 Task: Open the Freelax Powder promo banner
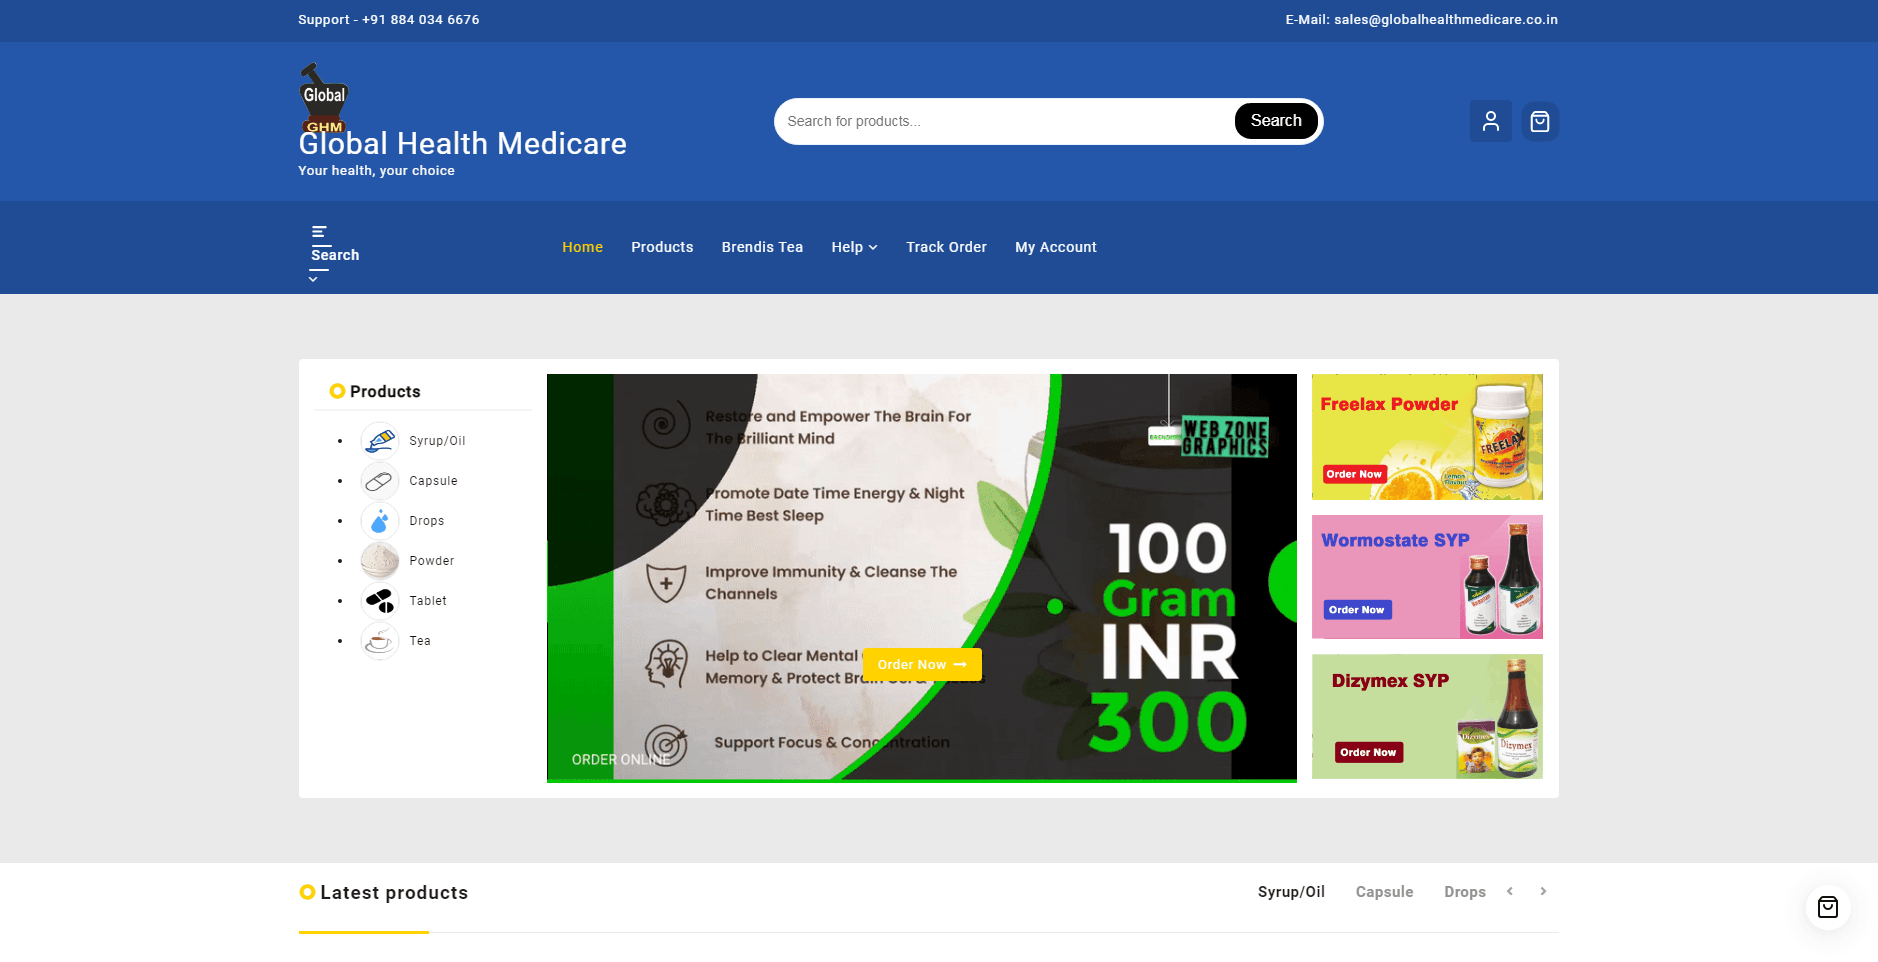[1427, 437]
